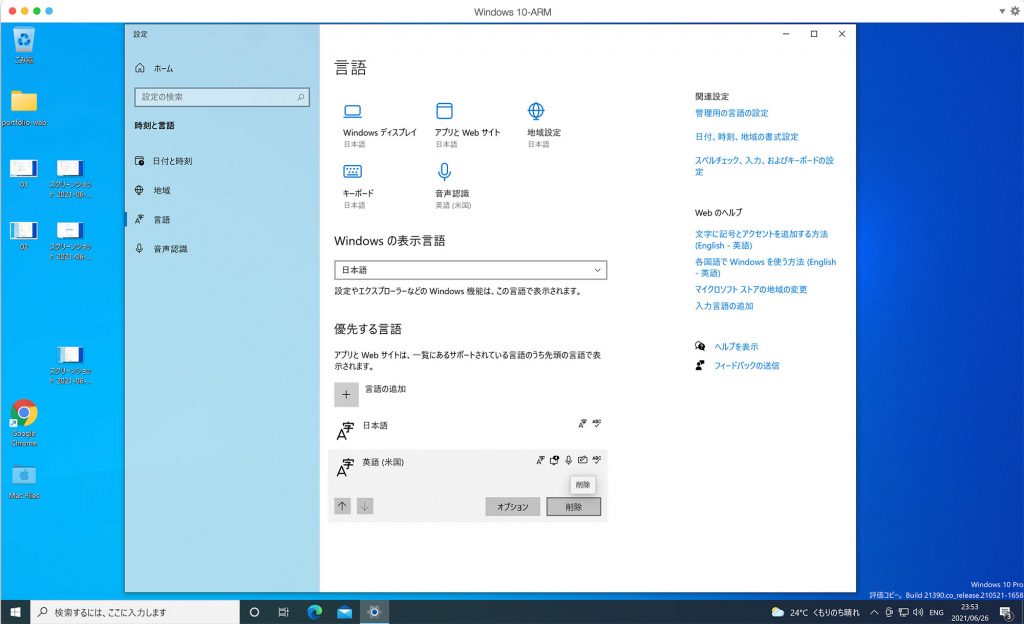Viewport: 1024px width, 624px height.
Task: Click the Settings gear on the taskbar
Action: point(374,612)
